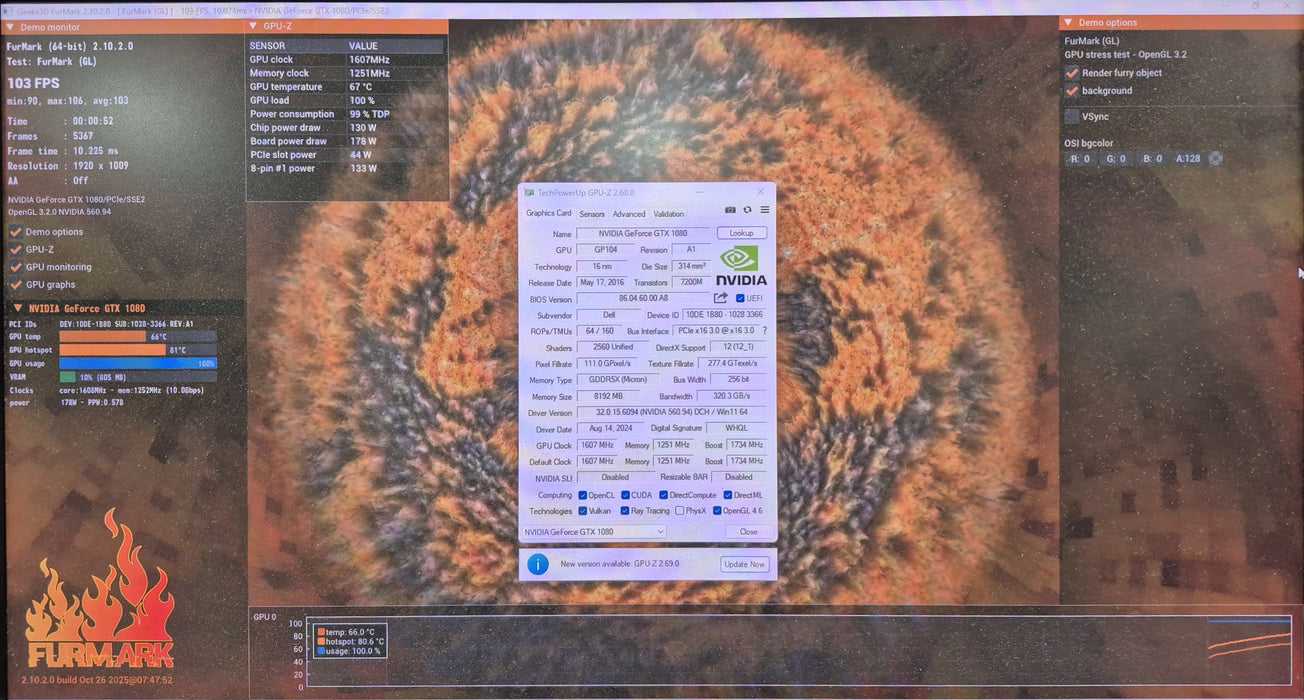Collapse the Demo options panel
1304x700 pixels.
[1068, 22]
